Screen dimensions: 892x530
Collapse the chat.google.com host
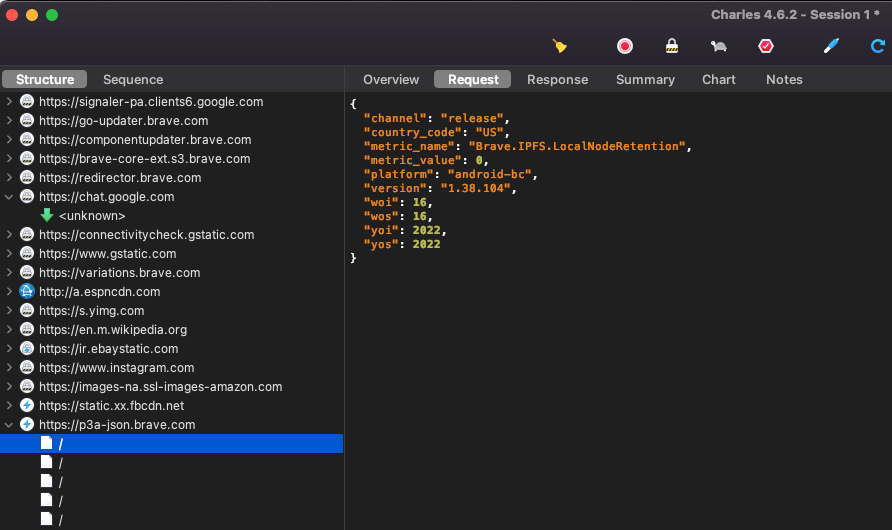9,197
